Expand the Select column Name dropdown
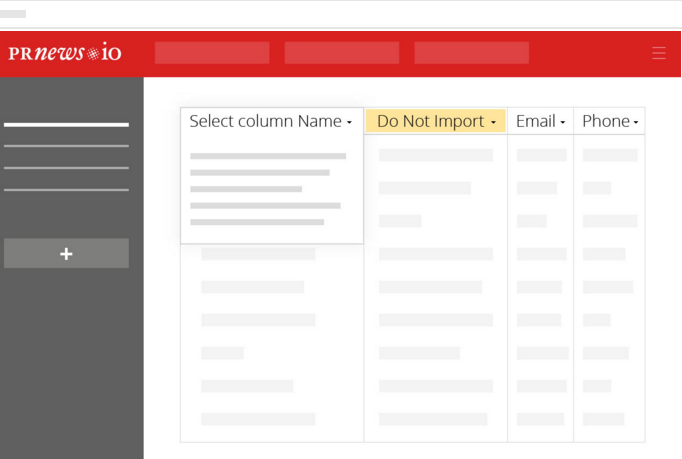The height and width of the screenshot is (459, 682). coord(271,121)
